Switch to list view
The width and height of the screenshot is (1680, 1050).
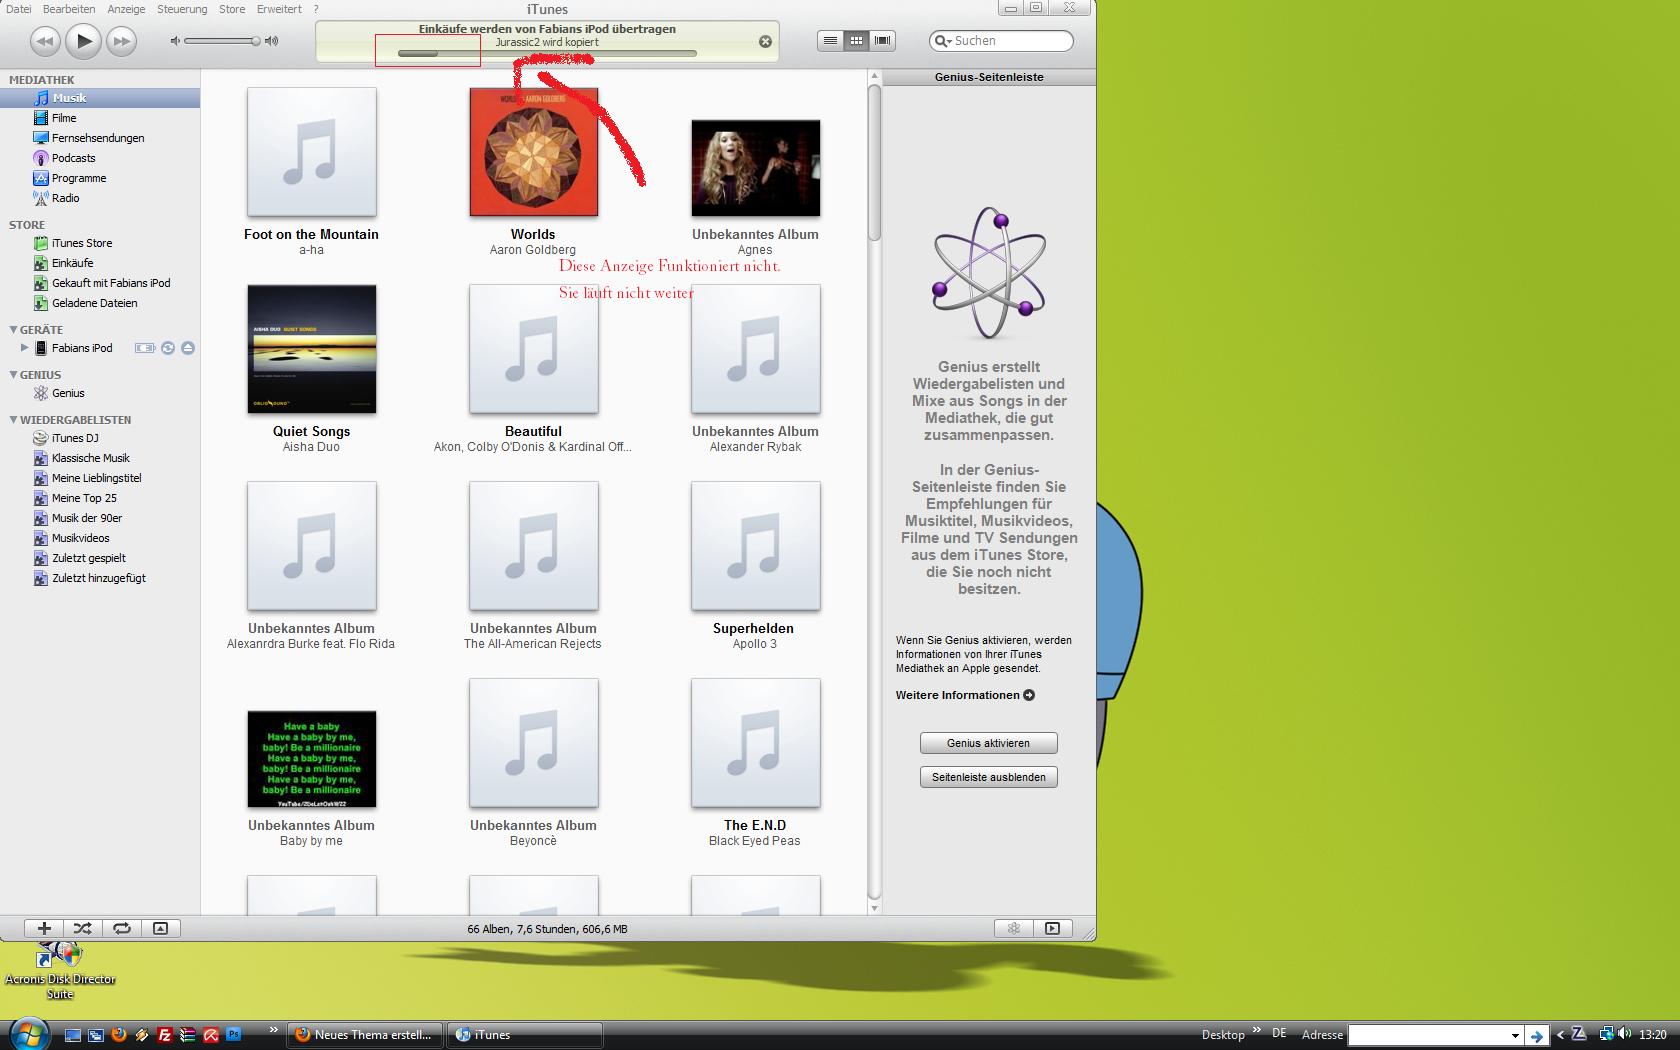click(830, 41)
